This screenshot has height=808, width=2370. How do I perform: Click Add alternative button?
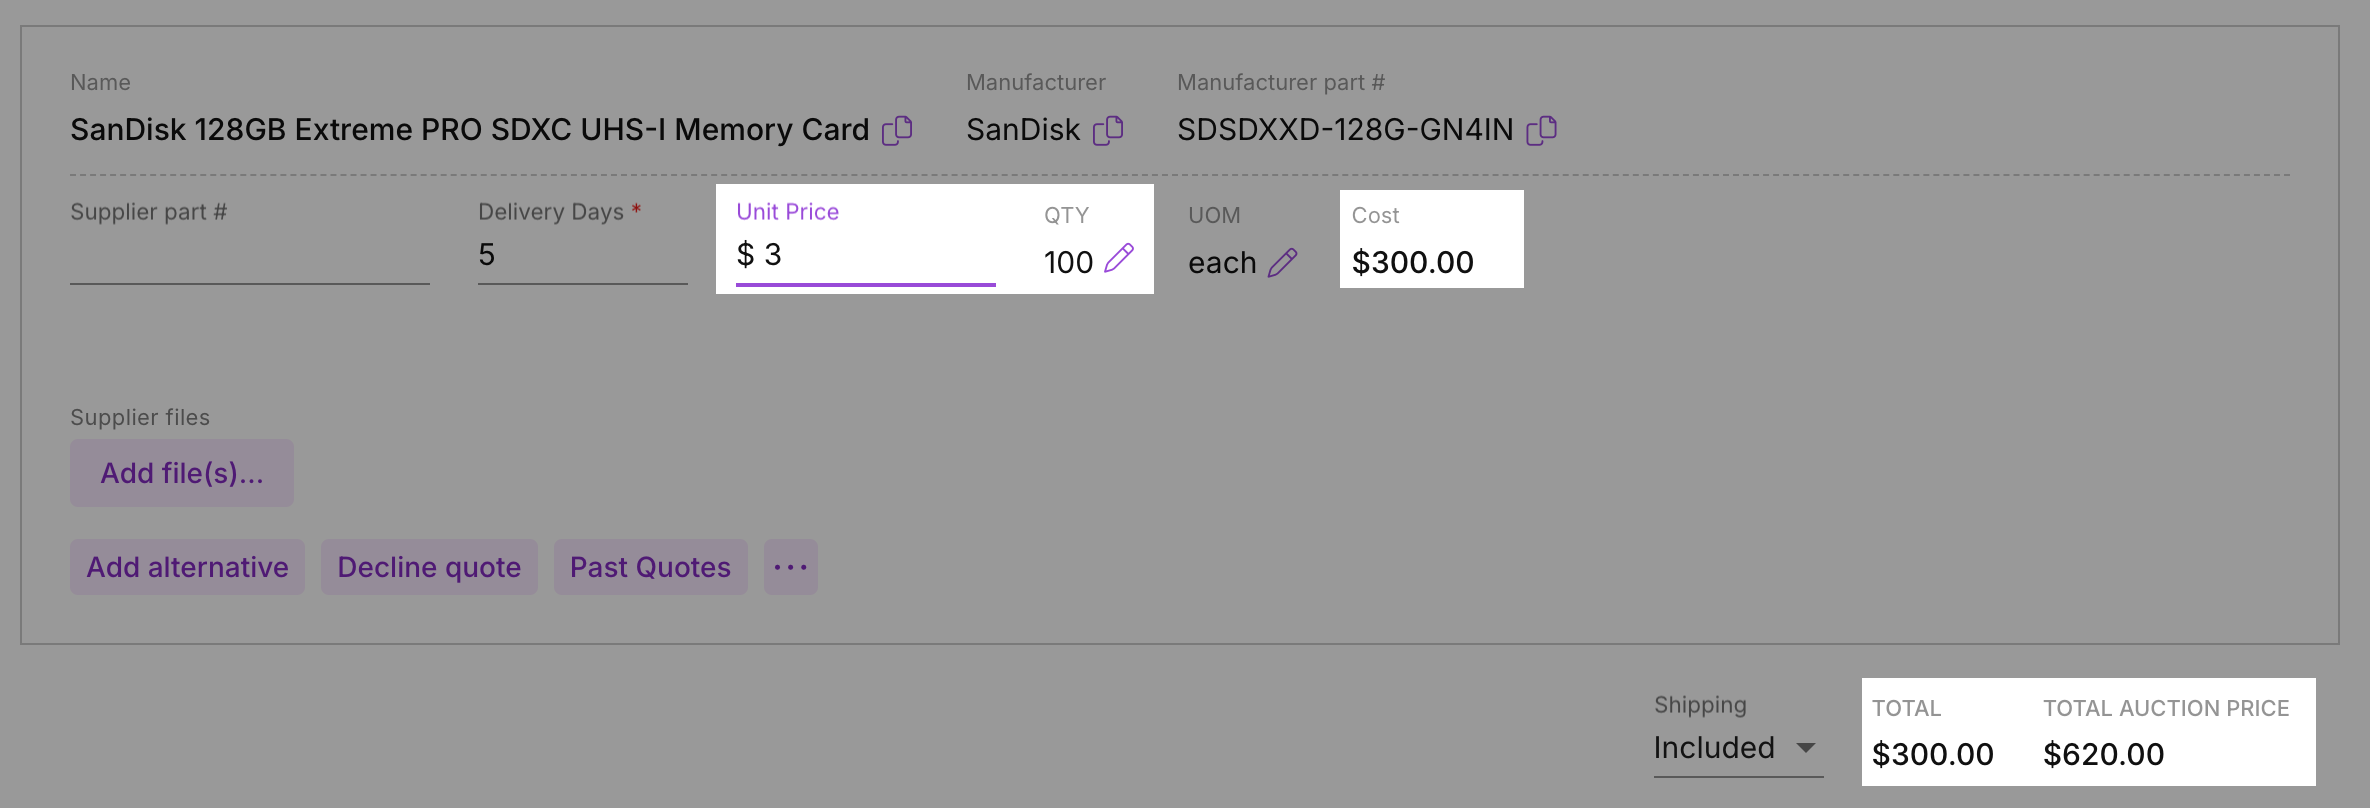click(x=187, y=567)
